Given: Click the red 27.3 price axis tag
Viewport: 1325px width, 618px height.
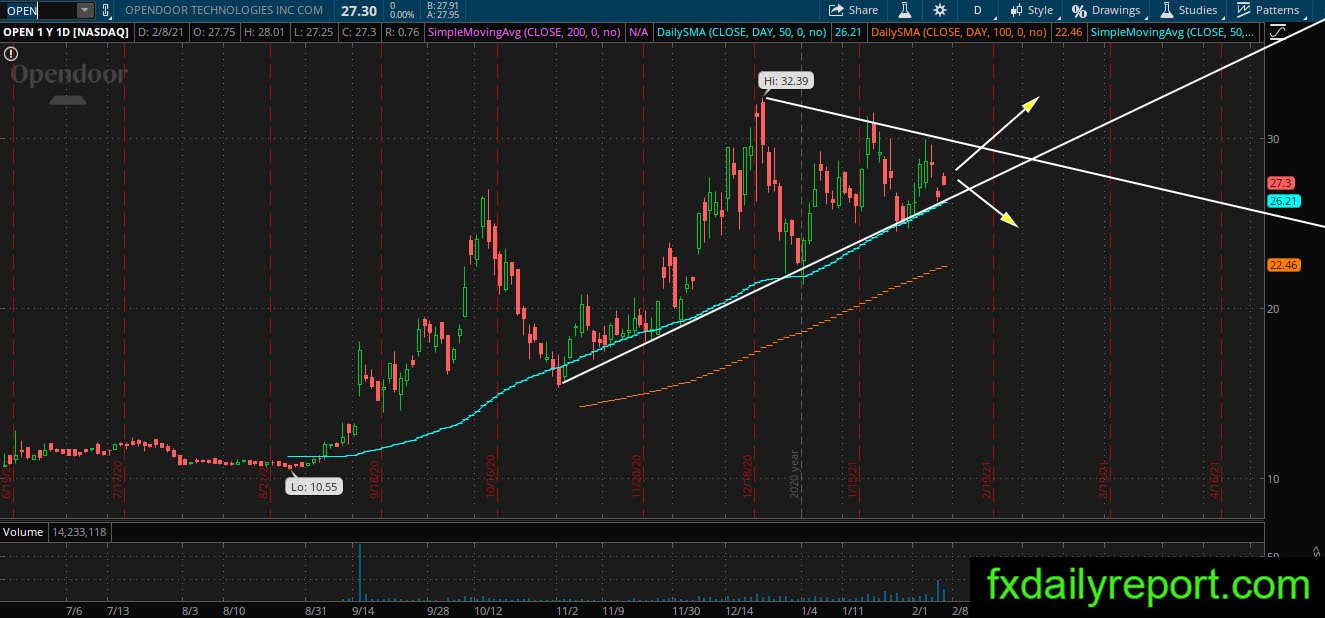Looking at the screenshot, I should (x=1280, y=184).
